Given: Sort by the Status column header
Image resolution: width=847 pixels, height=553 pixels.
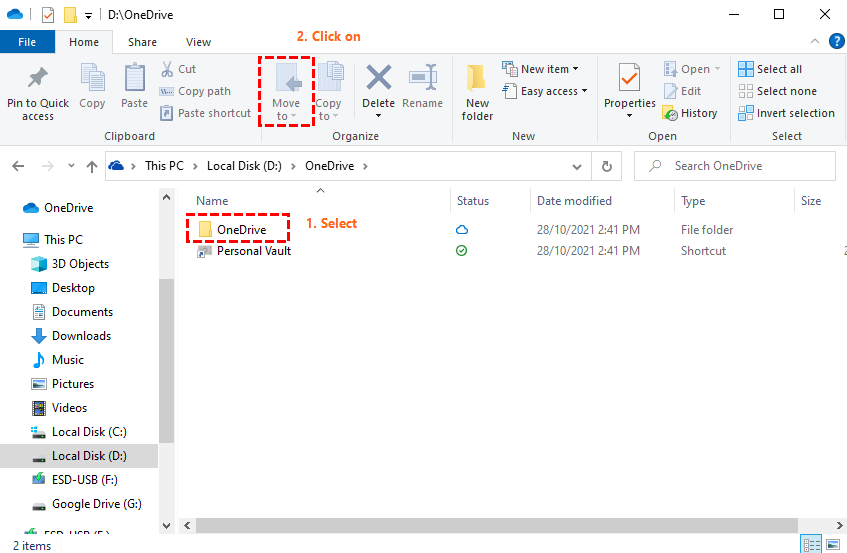Looking at the screenshot, I should [x=473, y=201].
